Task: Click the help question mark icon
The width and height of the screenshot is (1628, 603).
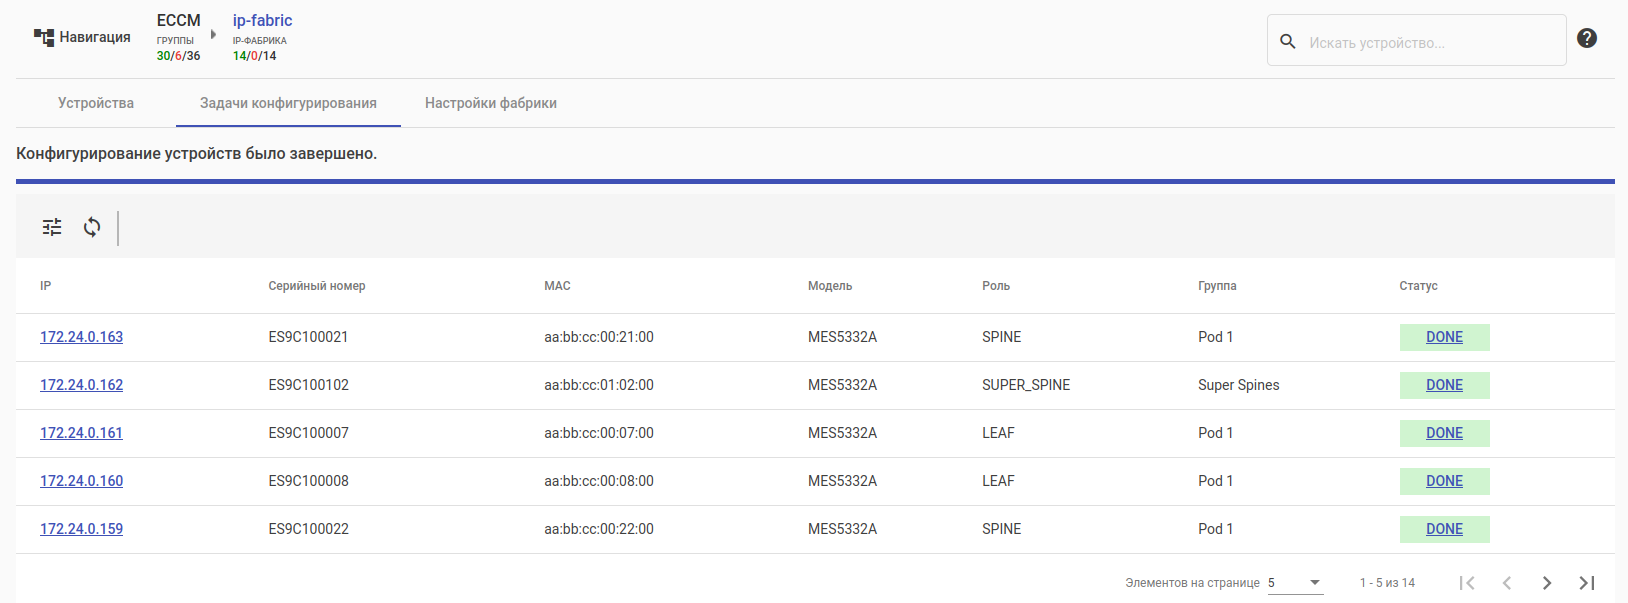Action: (1586, 38)
